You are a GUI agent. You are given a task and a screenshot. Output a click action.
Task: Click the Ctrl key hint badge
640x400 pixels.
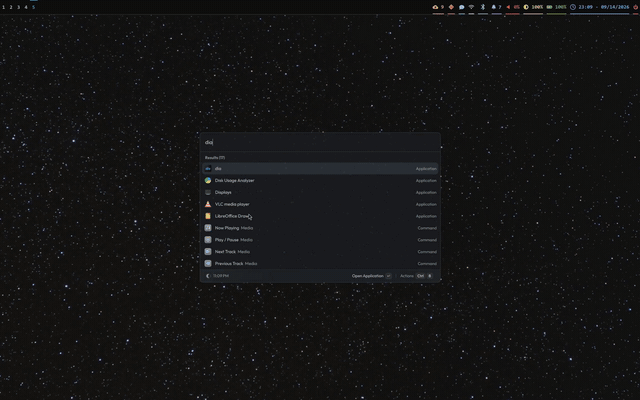[420, 276]
